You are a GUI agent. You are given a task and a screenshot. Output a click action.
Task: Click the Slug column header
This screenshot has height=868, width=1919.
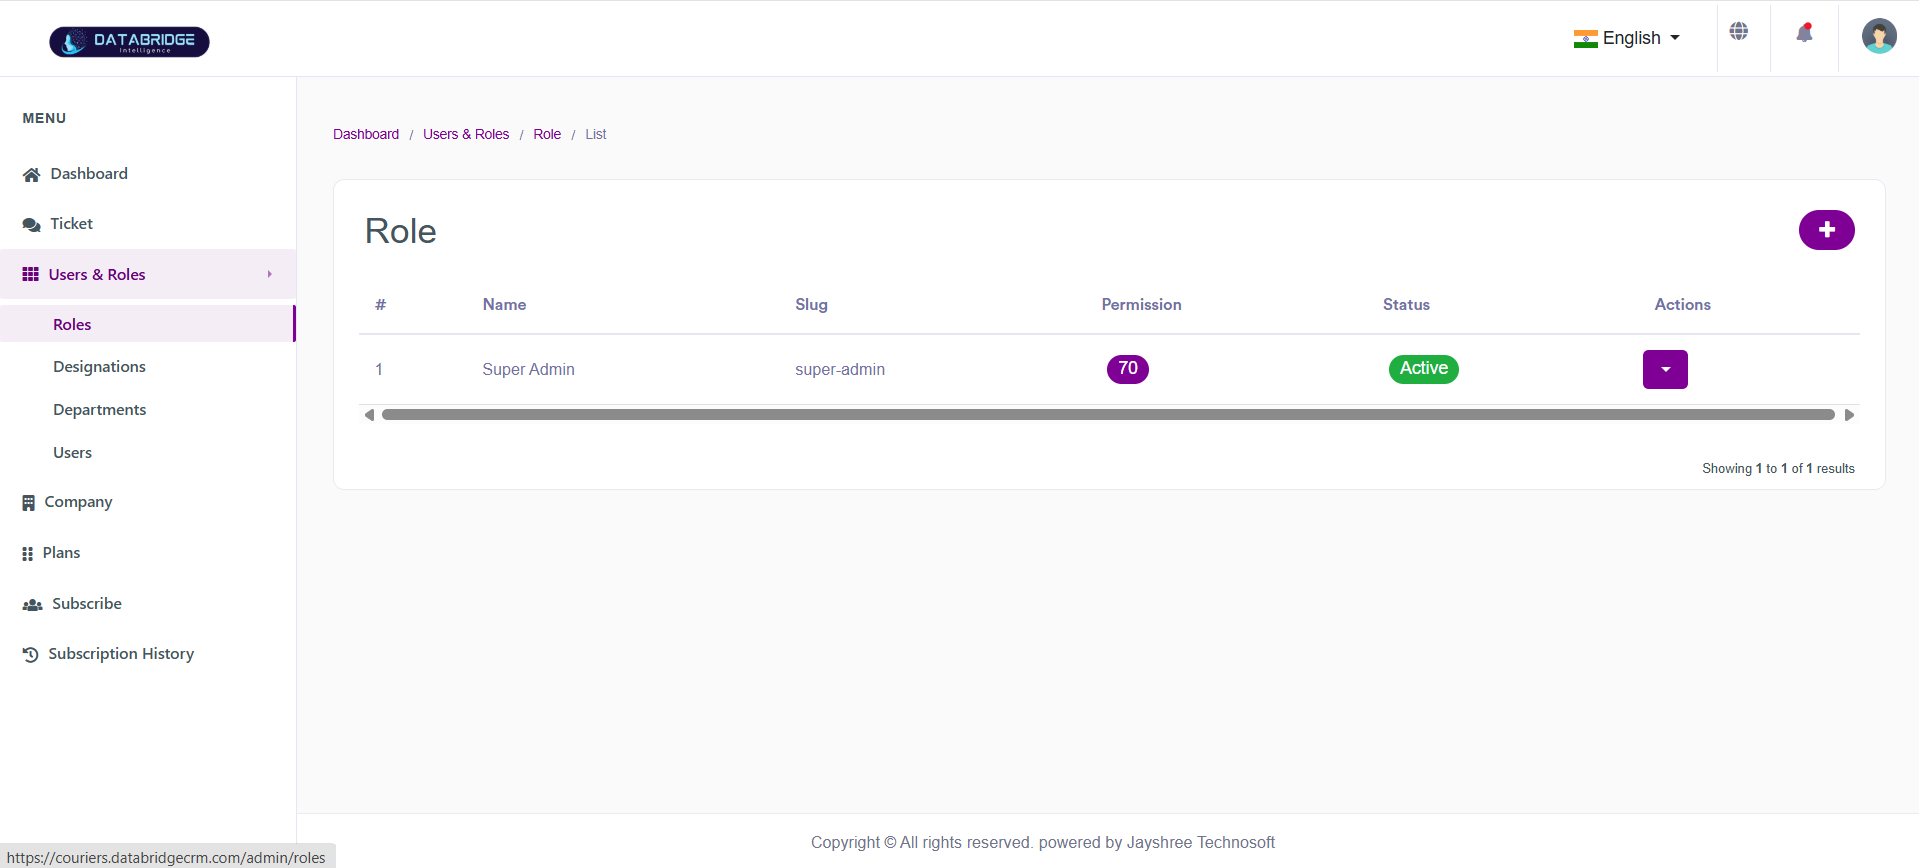click(811, 305)
